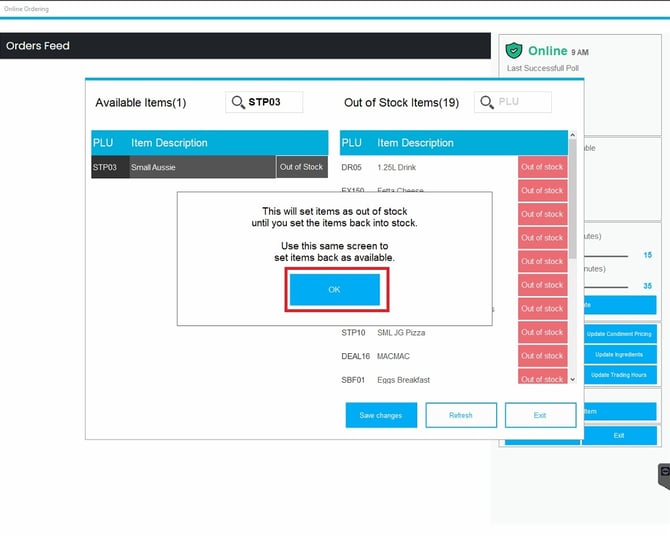Toggle stock for STP10 SML JG Pizza
Image resolution: width=670 pixels, height=538 pixels.
click(x=542, y=332)
